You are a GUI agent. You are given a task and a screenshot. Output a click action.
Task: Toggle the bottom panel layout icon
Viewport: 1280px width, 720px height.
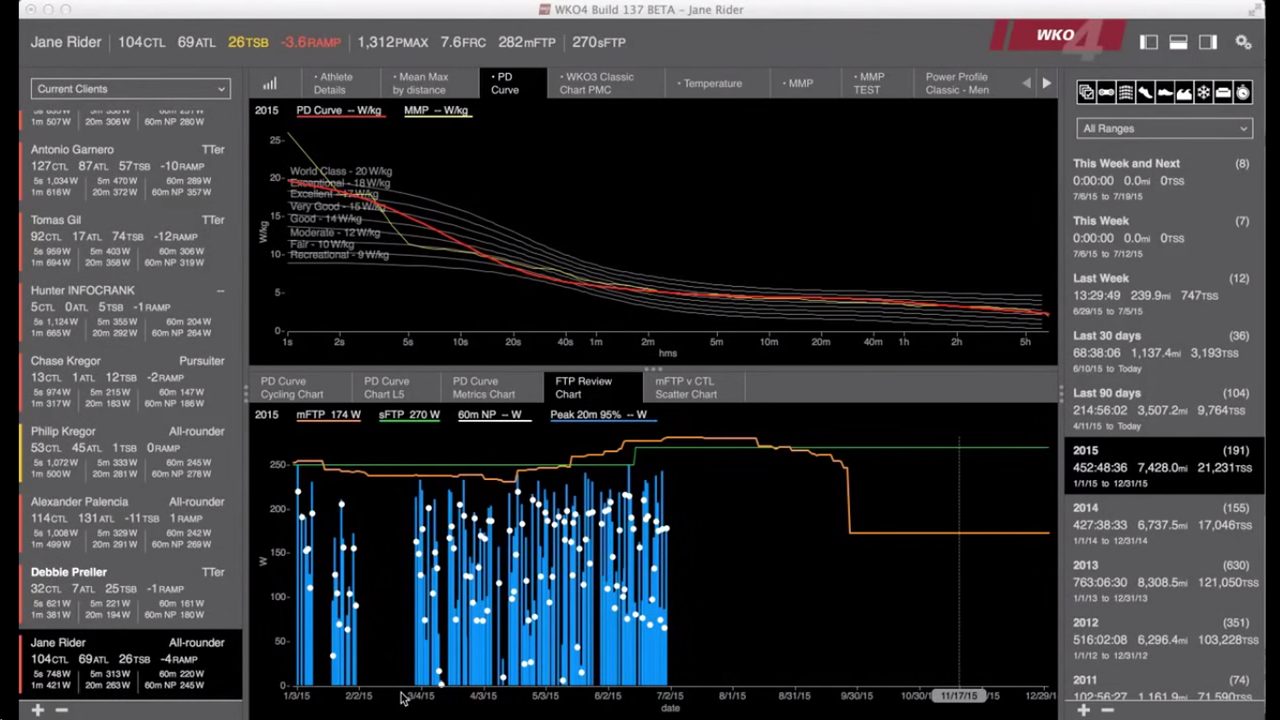1178,42
